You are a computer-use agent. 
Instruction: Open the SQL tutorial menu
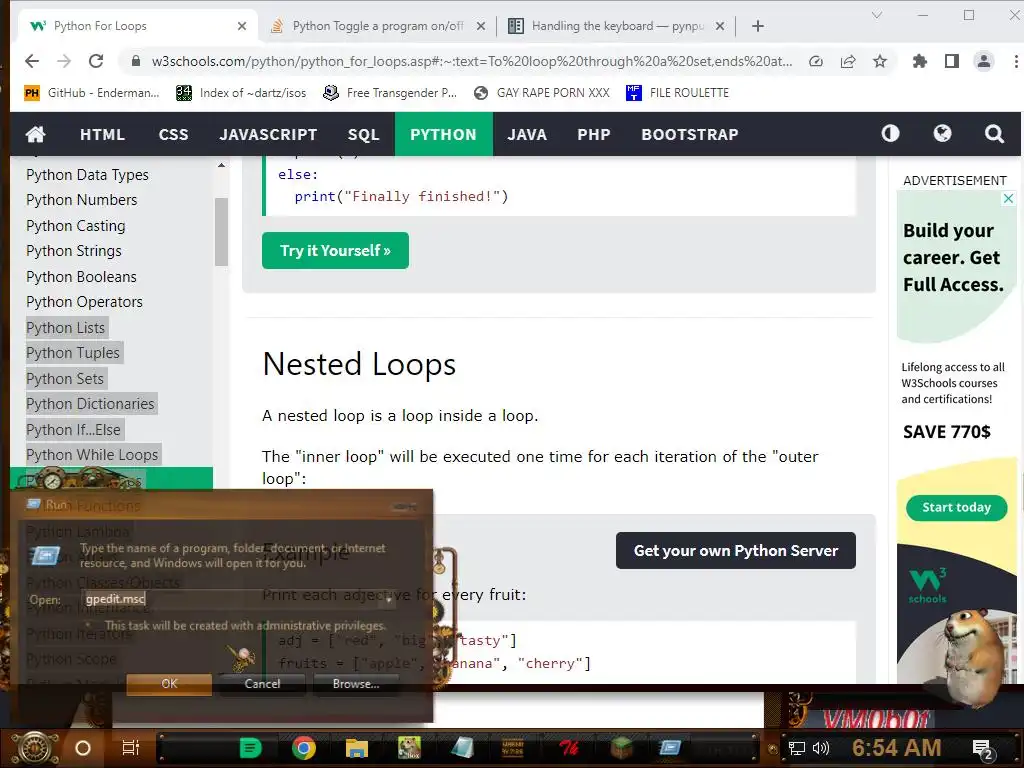pos(363,135)
